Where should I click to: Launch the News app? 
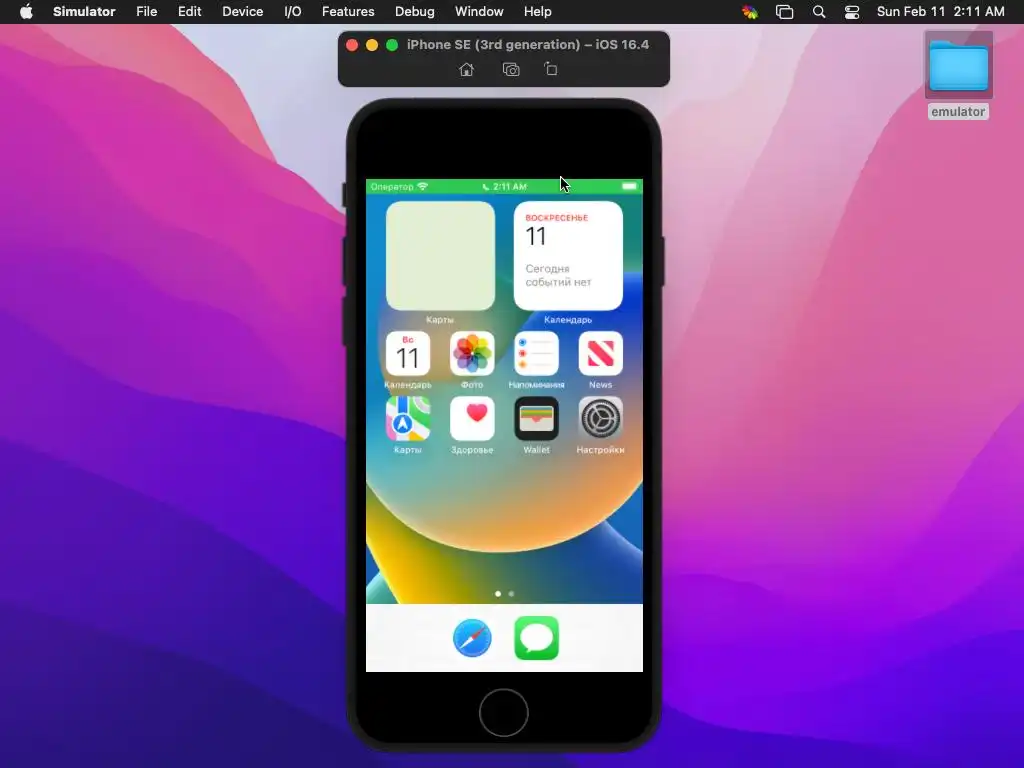pyautogui.click(x=600, y=353)
